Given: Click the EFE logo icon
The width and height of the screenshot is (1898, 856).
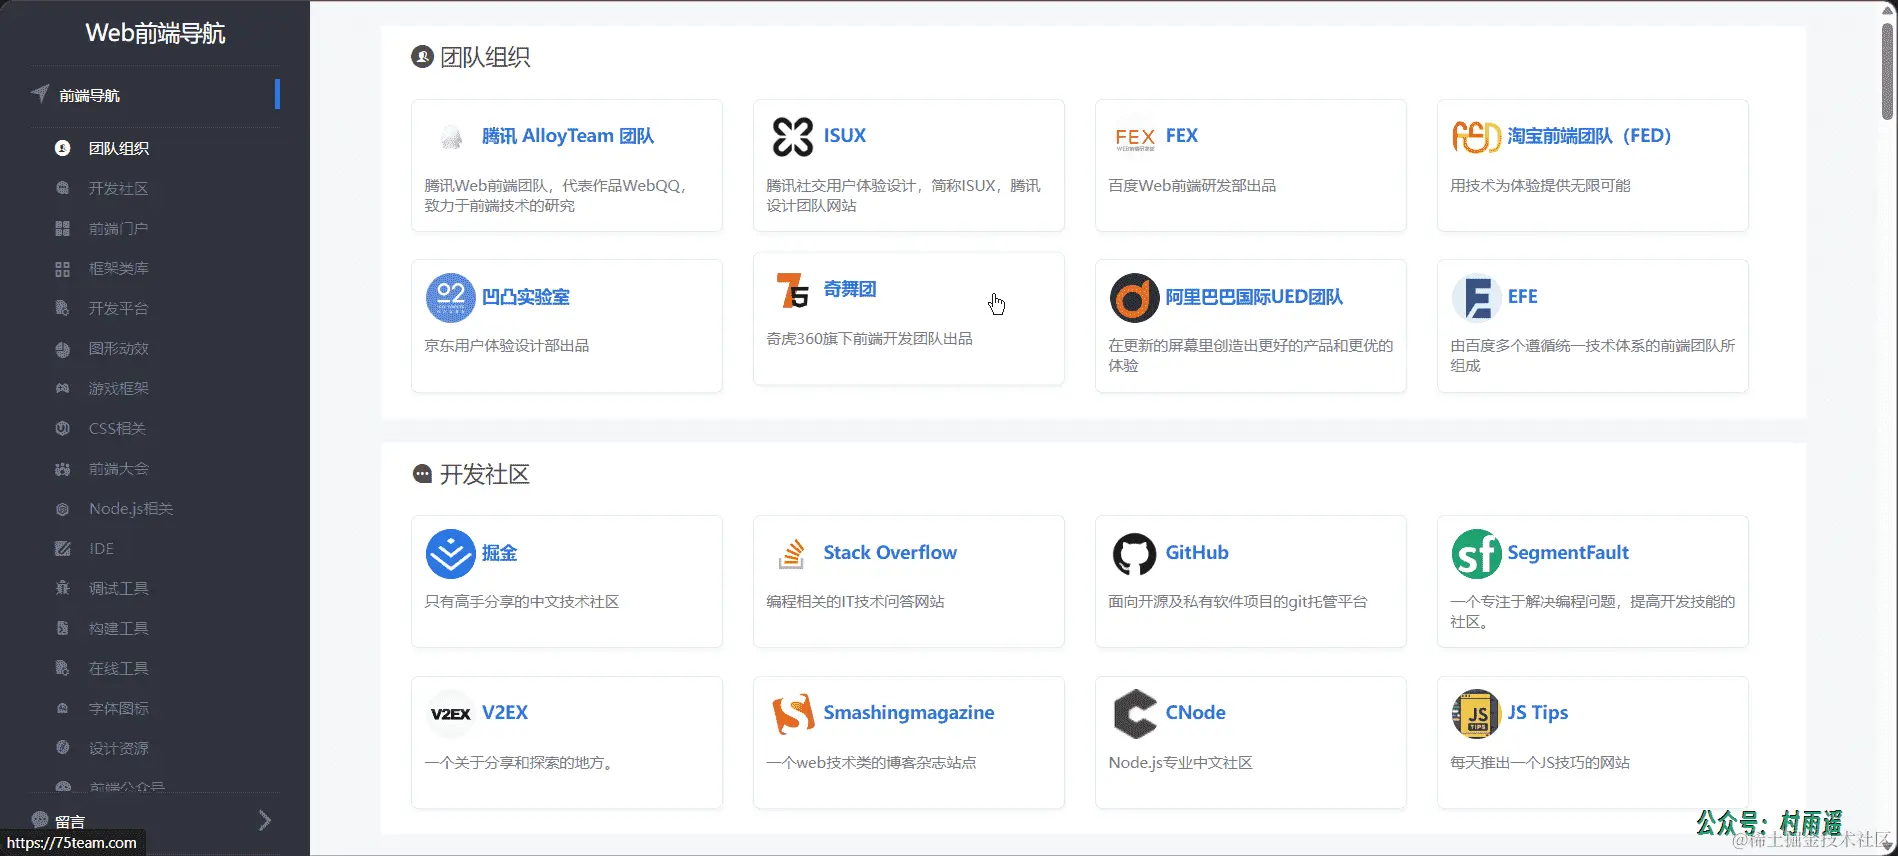Looking at the screenshot, I should pyautogui.click(x=1477, y=297).
